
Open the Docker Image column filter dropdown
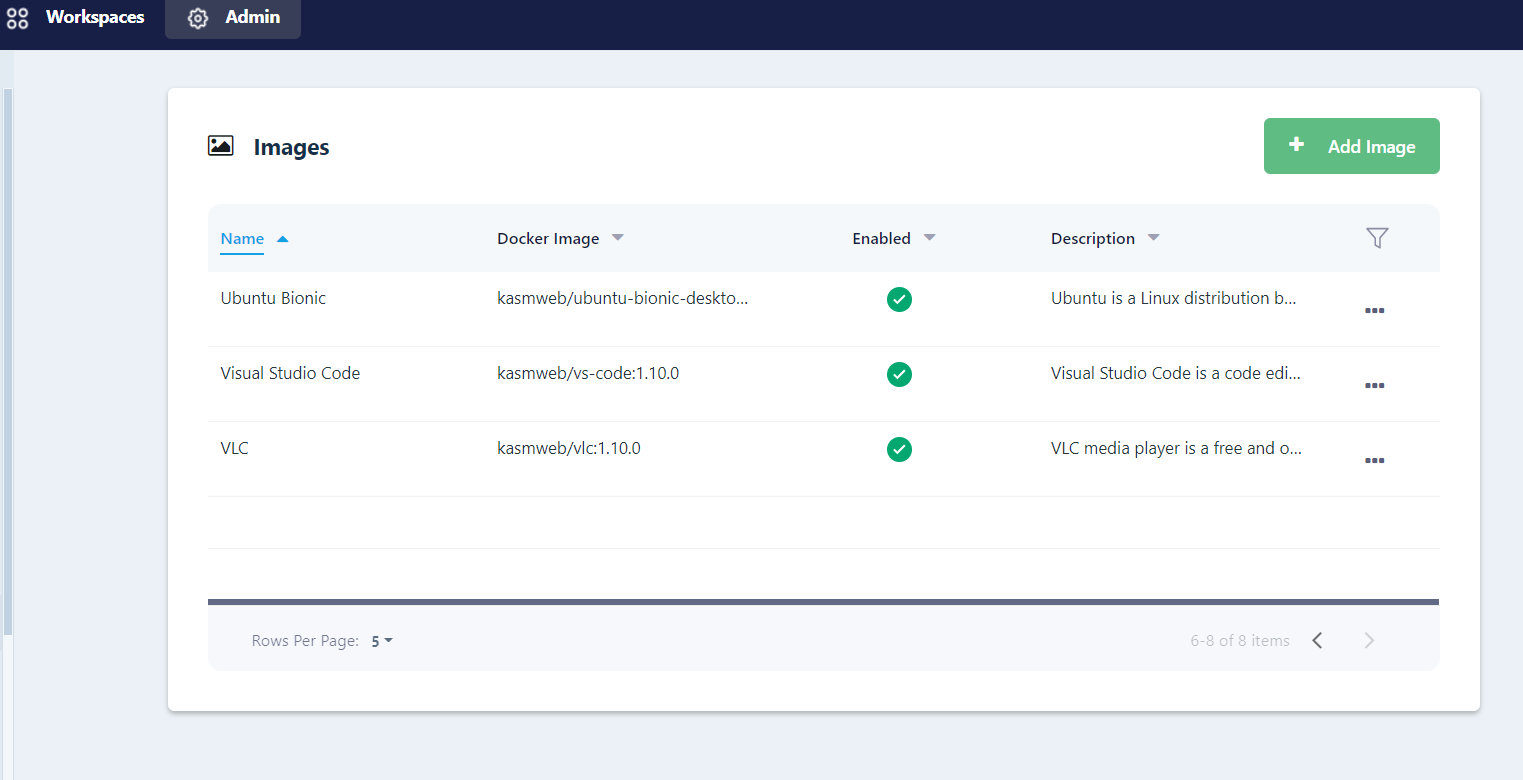(x=618, y=238)
